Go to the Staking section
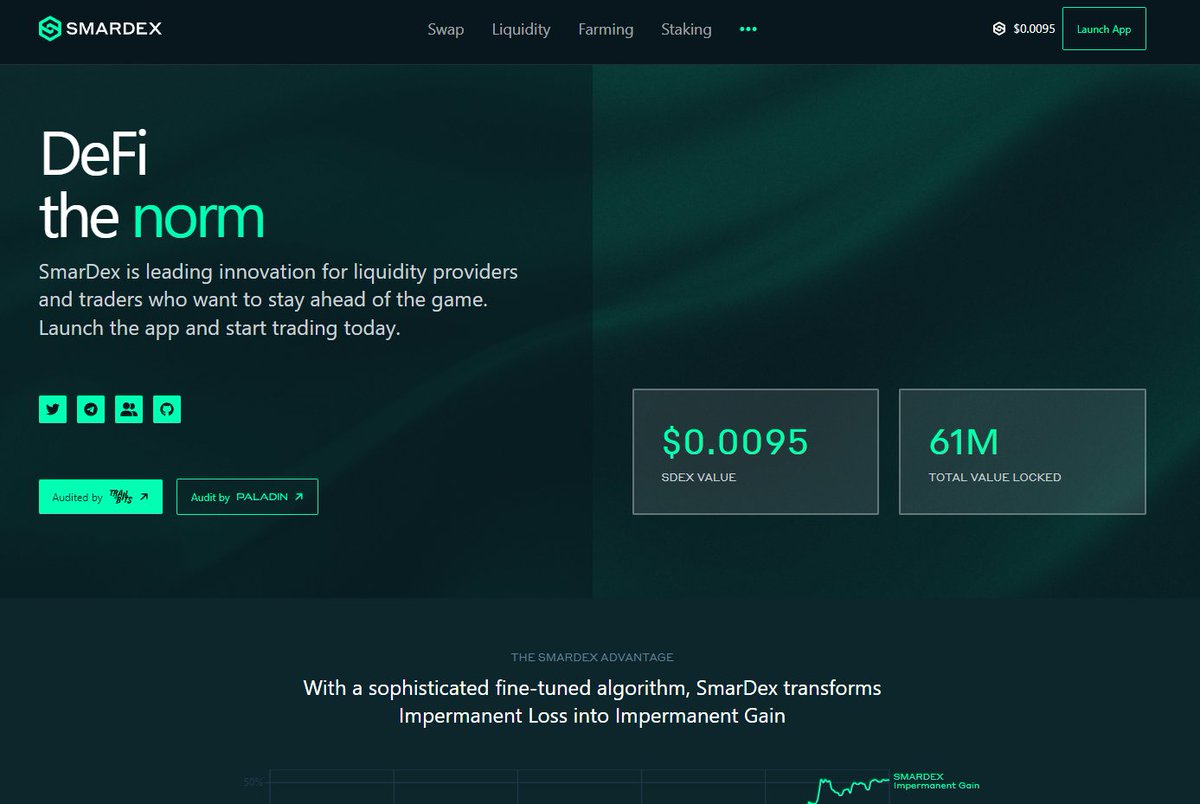 click(x=686, y=30)
